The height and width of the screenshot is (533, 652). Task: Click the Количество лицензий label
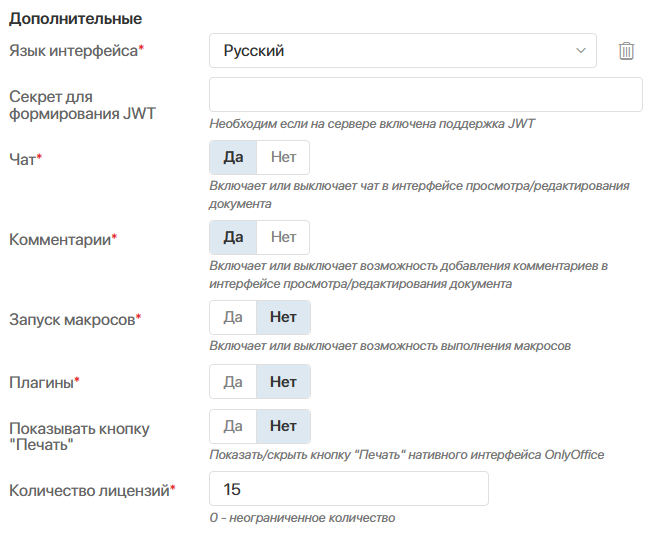[x=92, y=491]
